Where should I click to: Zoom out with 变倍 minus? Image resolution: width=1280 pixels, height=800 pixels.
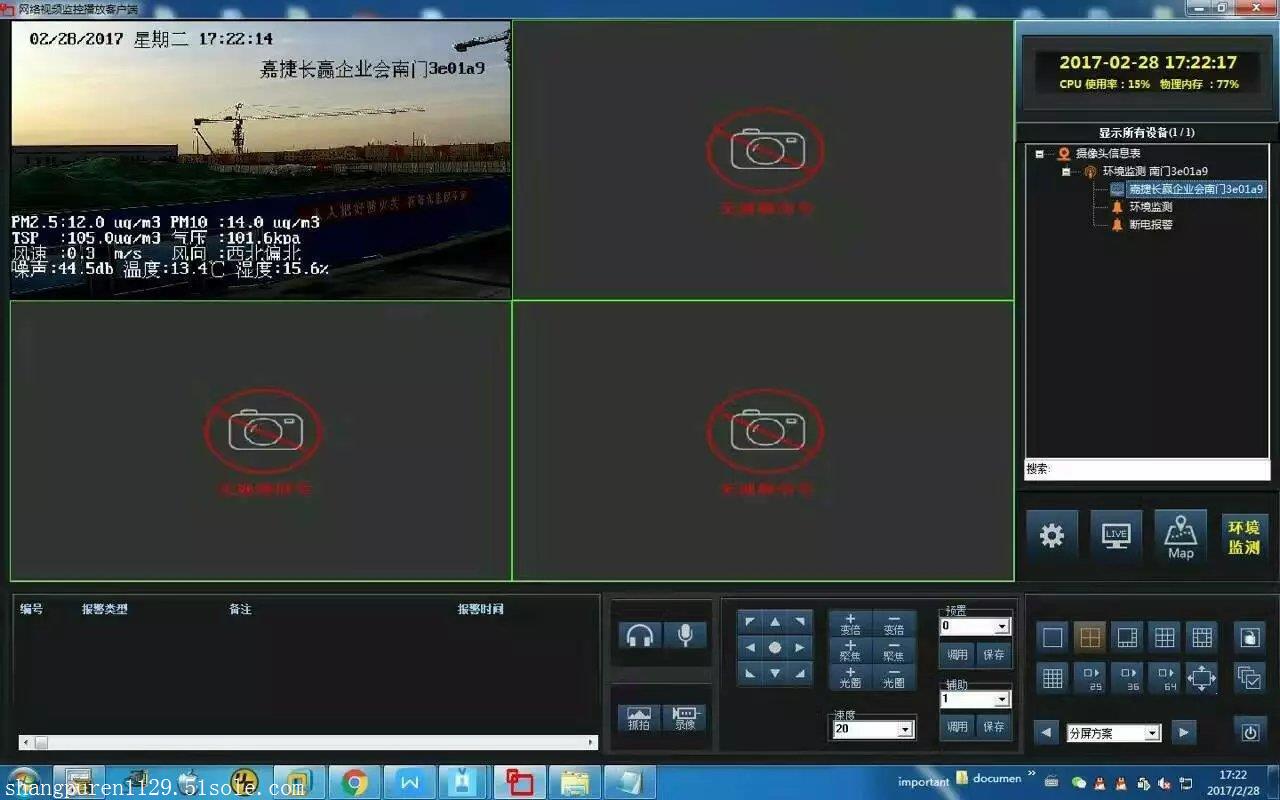point(894,624)
